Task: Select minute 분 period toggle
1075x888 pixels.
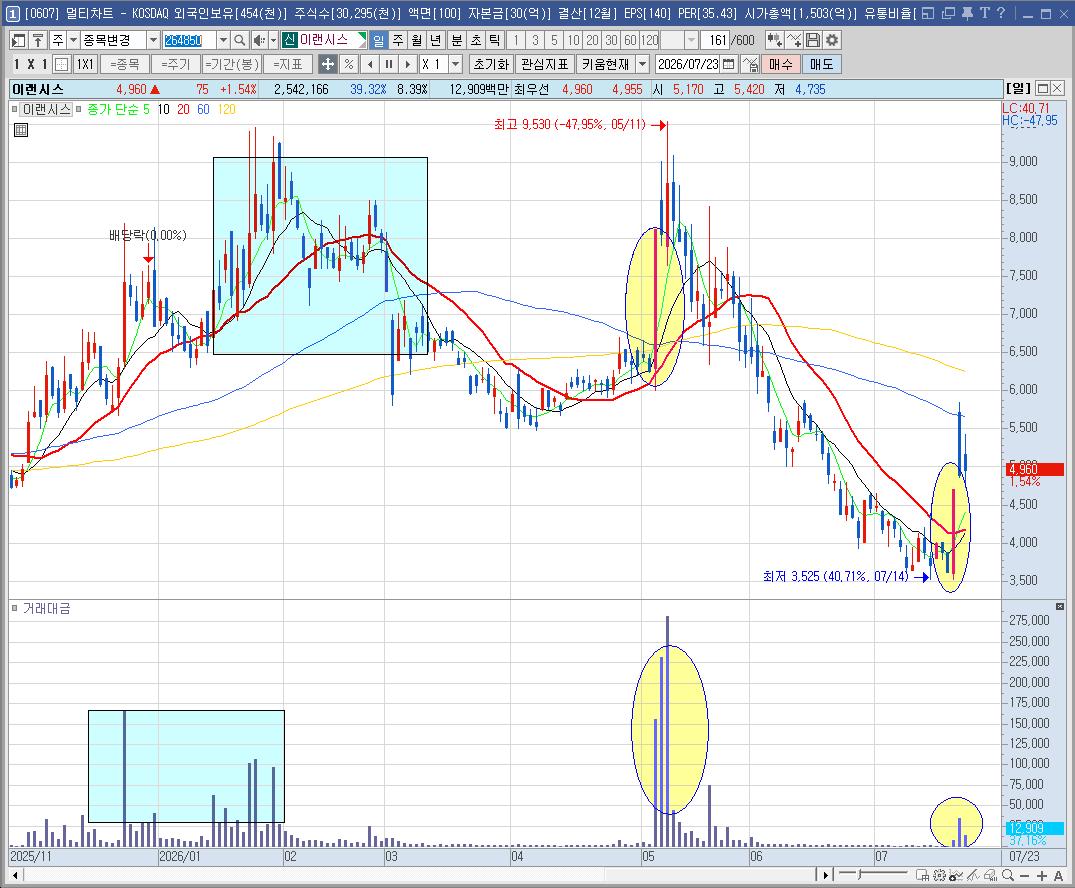Action: click(456, 40)
